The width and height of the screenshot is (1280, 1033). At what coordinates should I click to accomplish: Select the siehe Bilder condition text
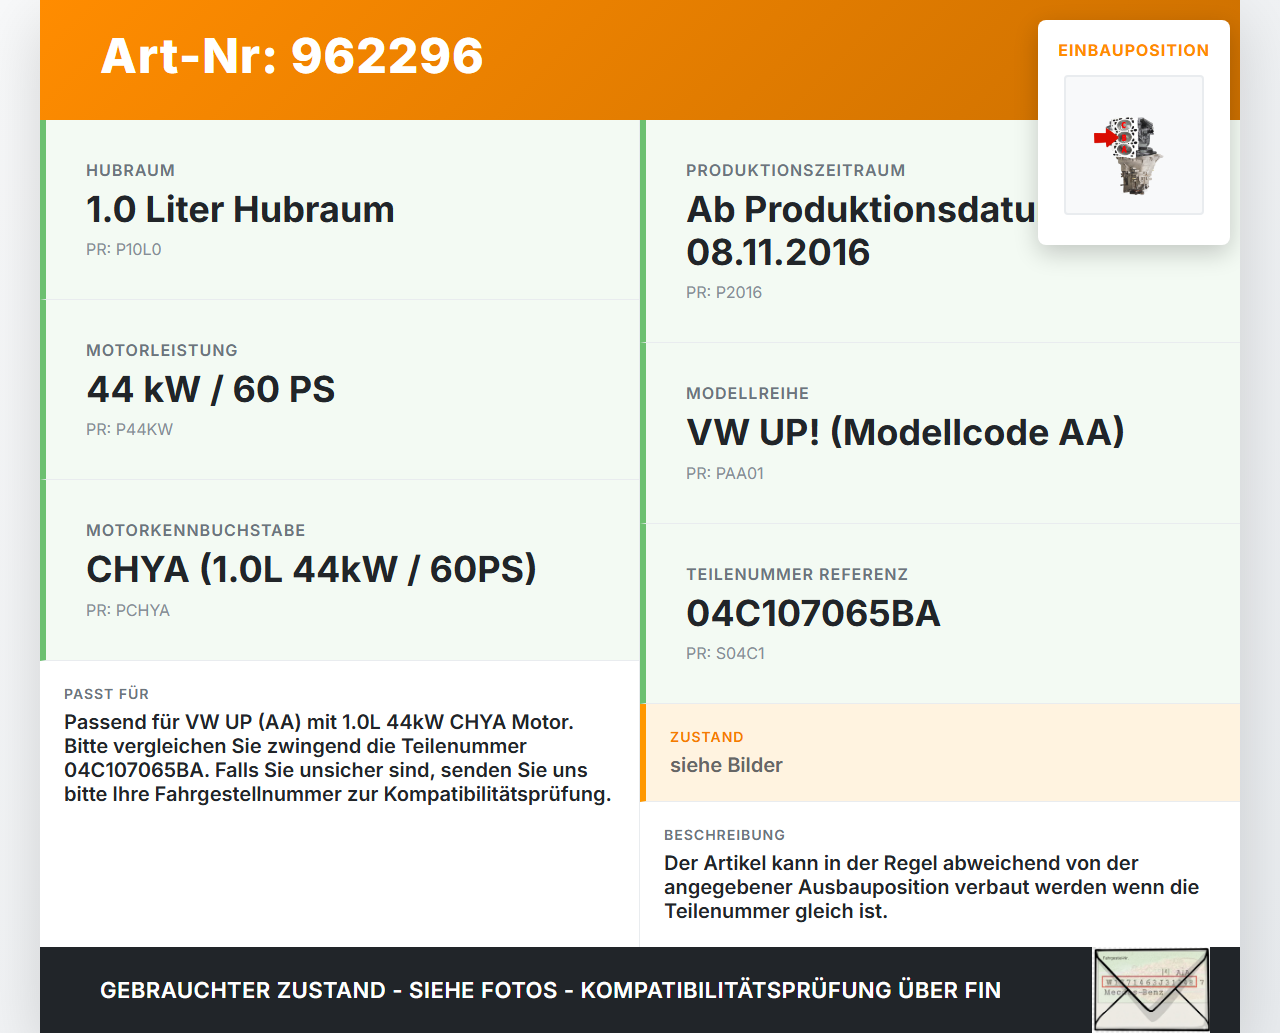tap(726, 765)
